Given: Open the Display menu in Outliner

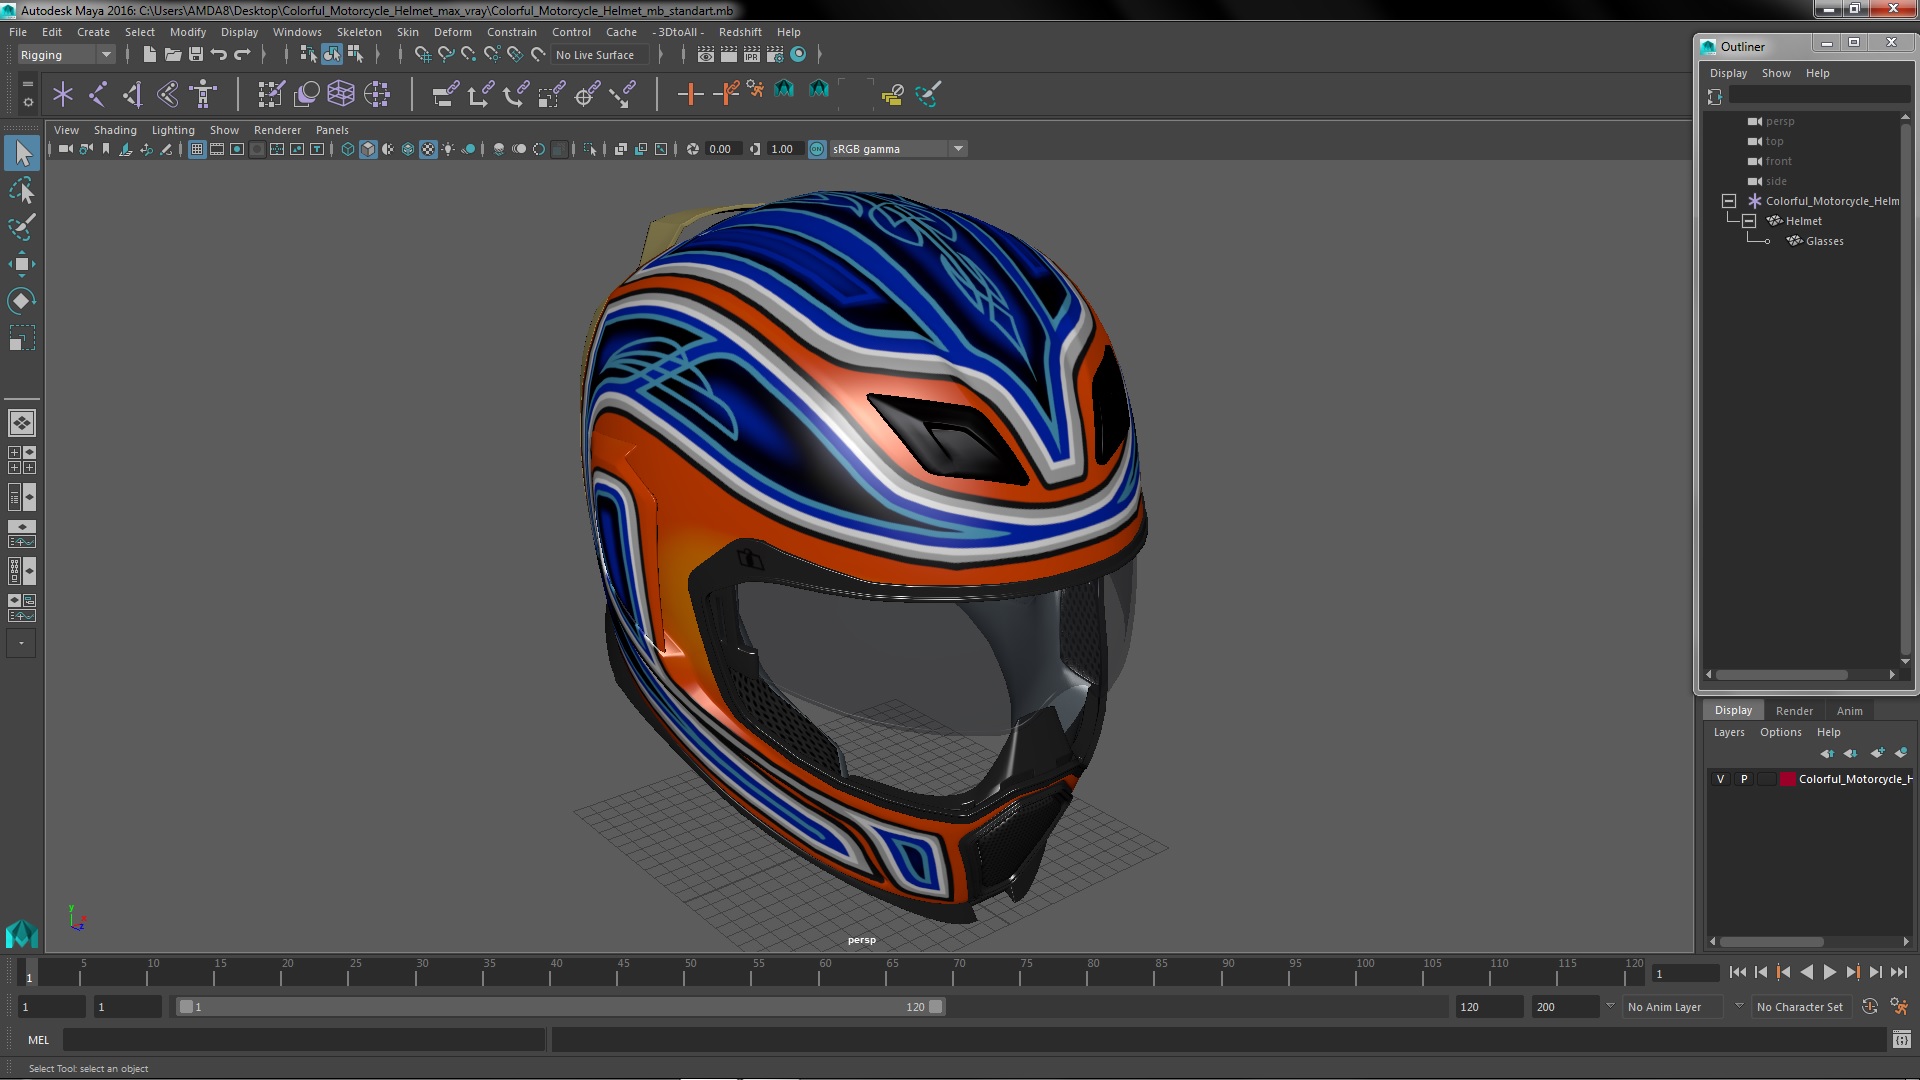Looking at the screenshot, I should [1727, 73].
